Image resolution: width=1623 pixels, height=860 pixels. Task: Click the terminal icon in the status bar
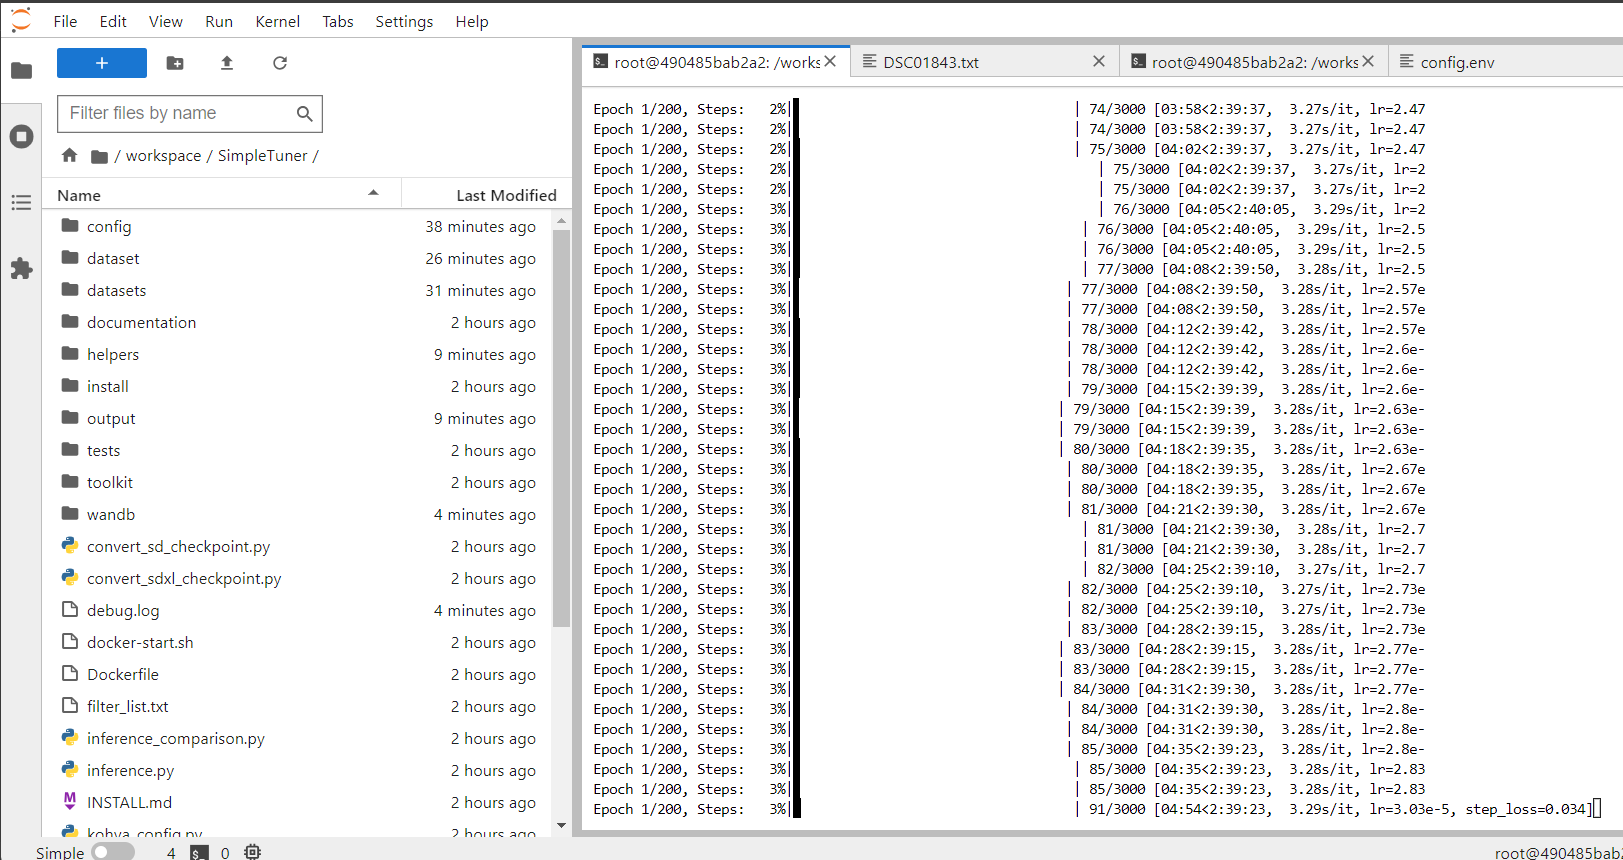199,852
